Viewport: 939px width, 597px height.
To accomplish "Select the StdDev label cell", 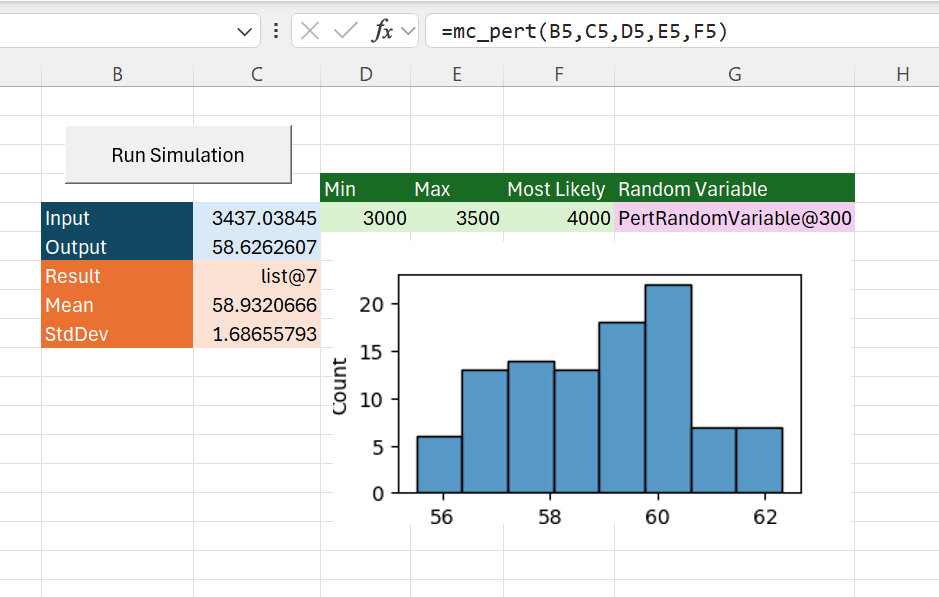I will [117, 333].
